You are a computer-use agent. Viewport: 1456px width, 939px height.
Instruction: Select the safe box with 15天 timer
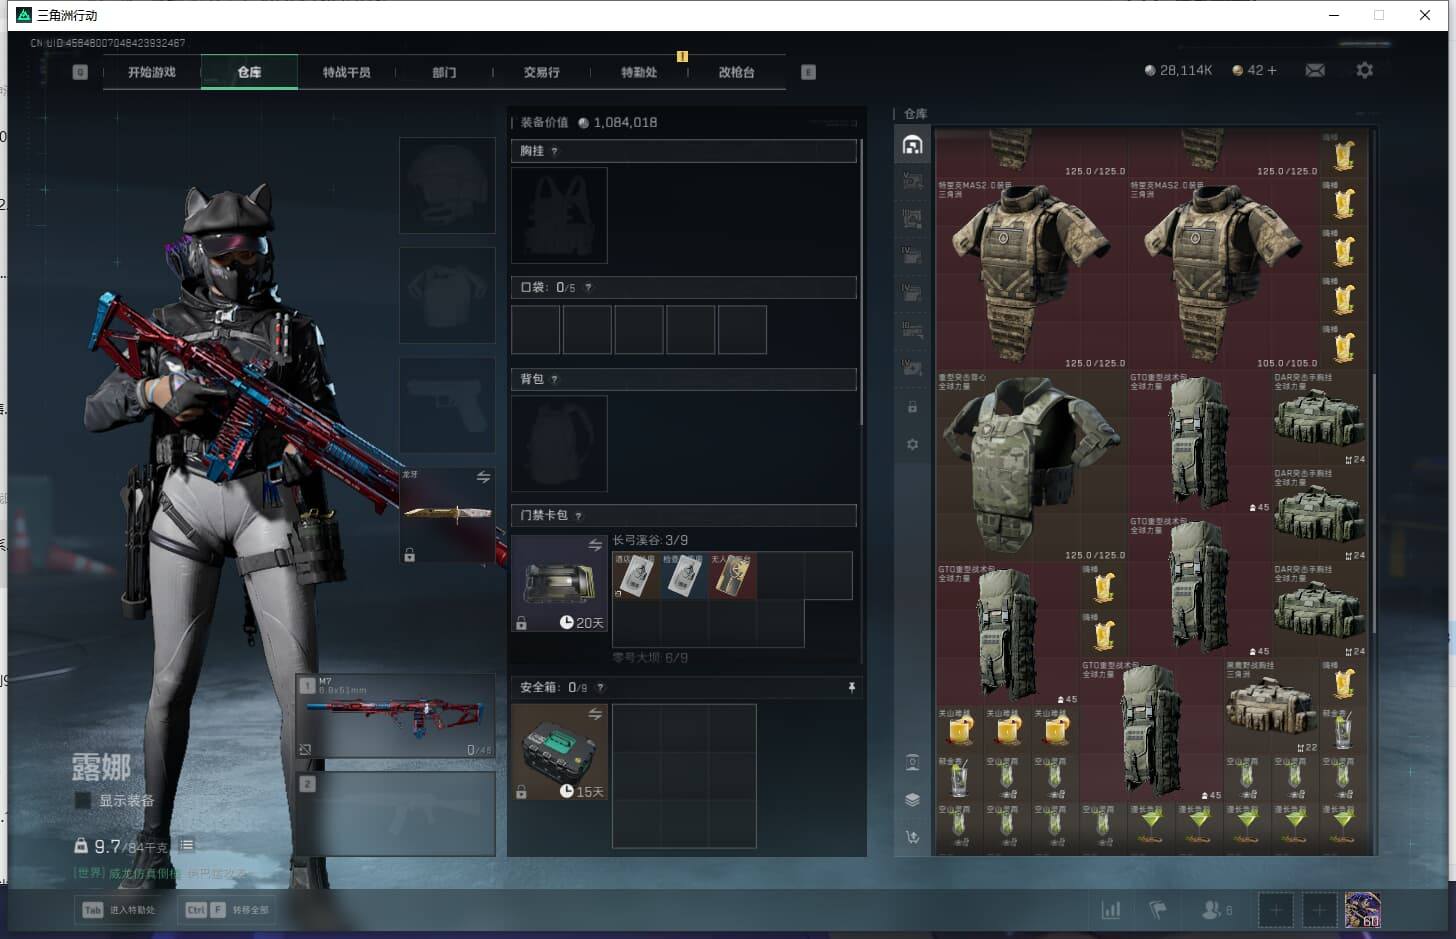coord(559,752)
